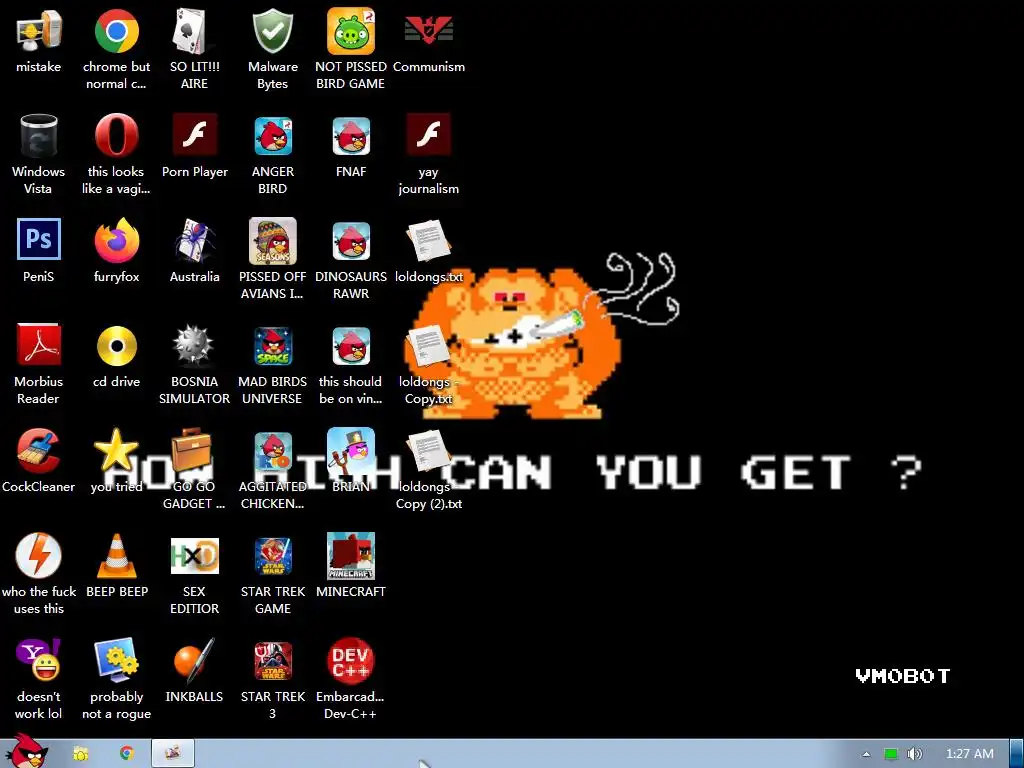Screen dimensions: 1024x768
Task: Launch 'chrome but normal c...' shortcut
Action: click(116, 31)
